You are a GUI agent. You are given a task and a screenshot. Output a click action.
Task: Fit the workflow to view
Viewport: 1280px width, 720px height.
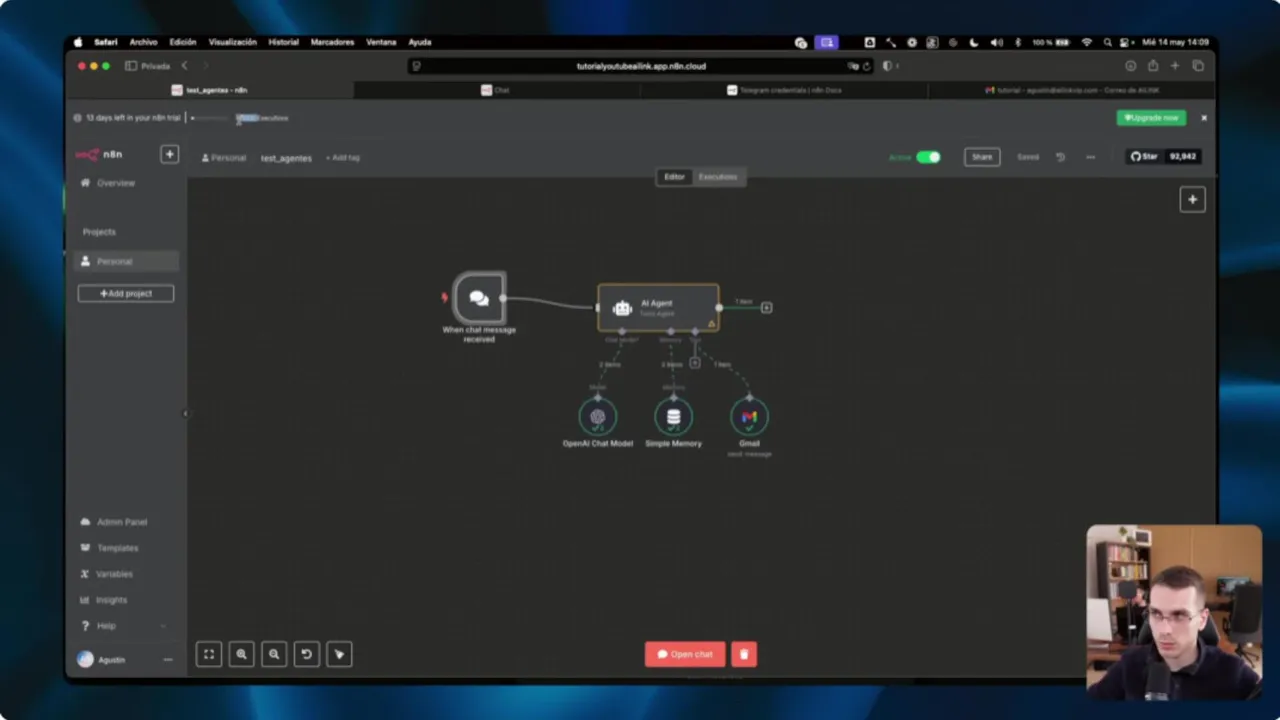[x=209, y=654]
